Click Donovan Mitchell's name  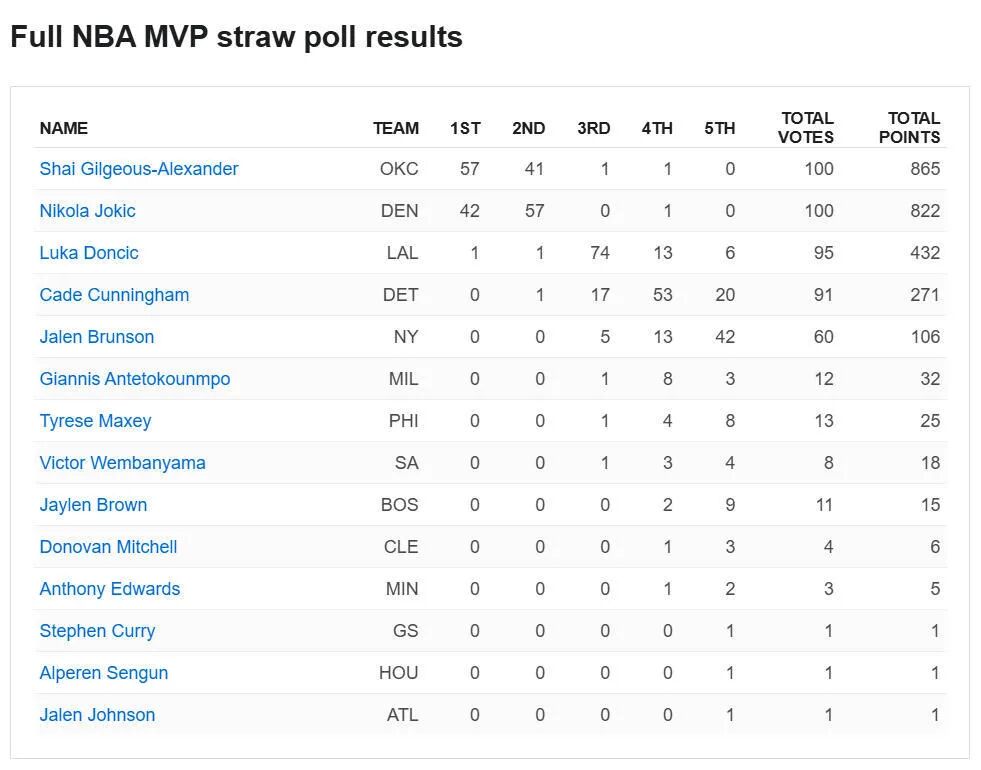click(108, 547)
